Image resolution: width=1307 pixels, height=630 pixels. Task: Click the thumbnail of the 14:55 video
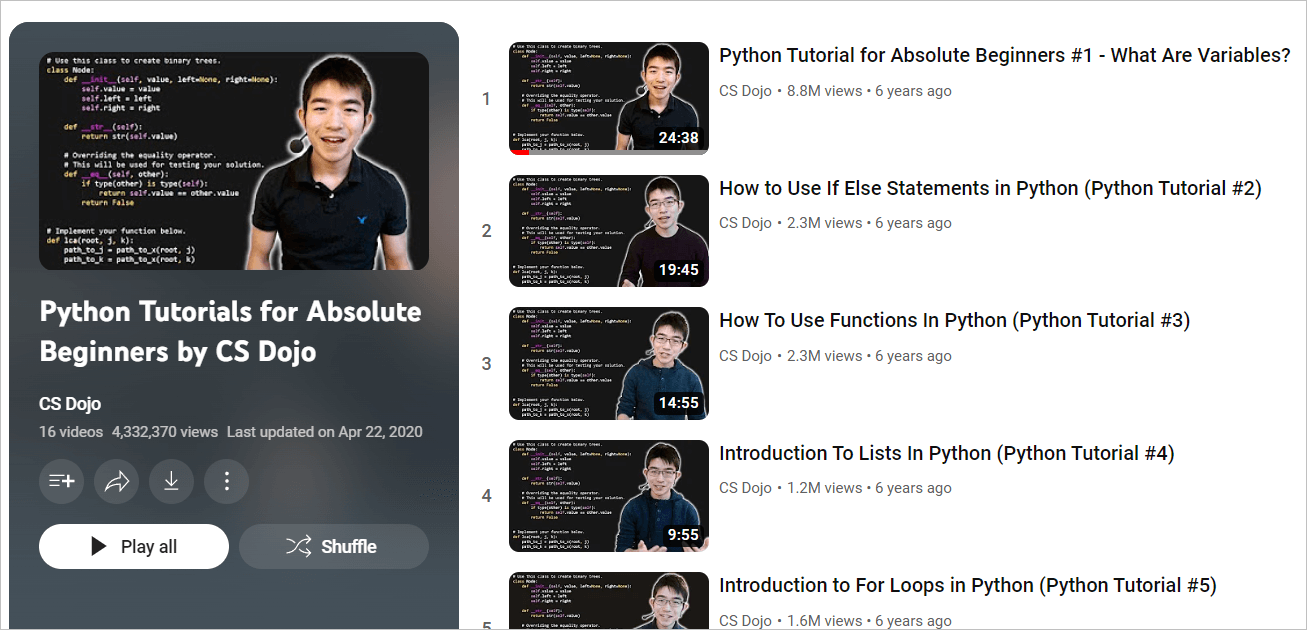tap(609, 363)
